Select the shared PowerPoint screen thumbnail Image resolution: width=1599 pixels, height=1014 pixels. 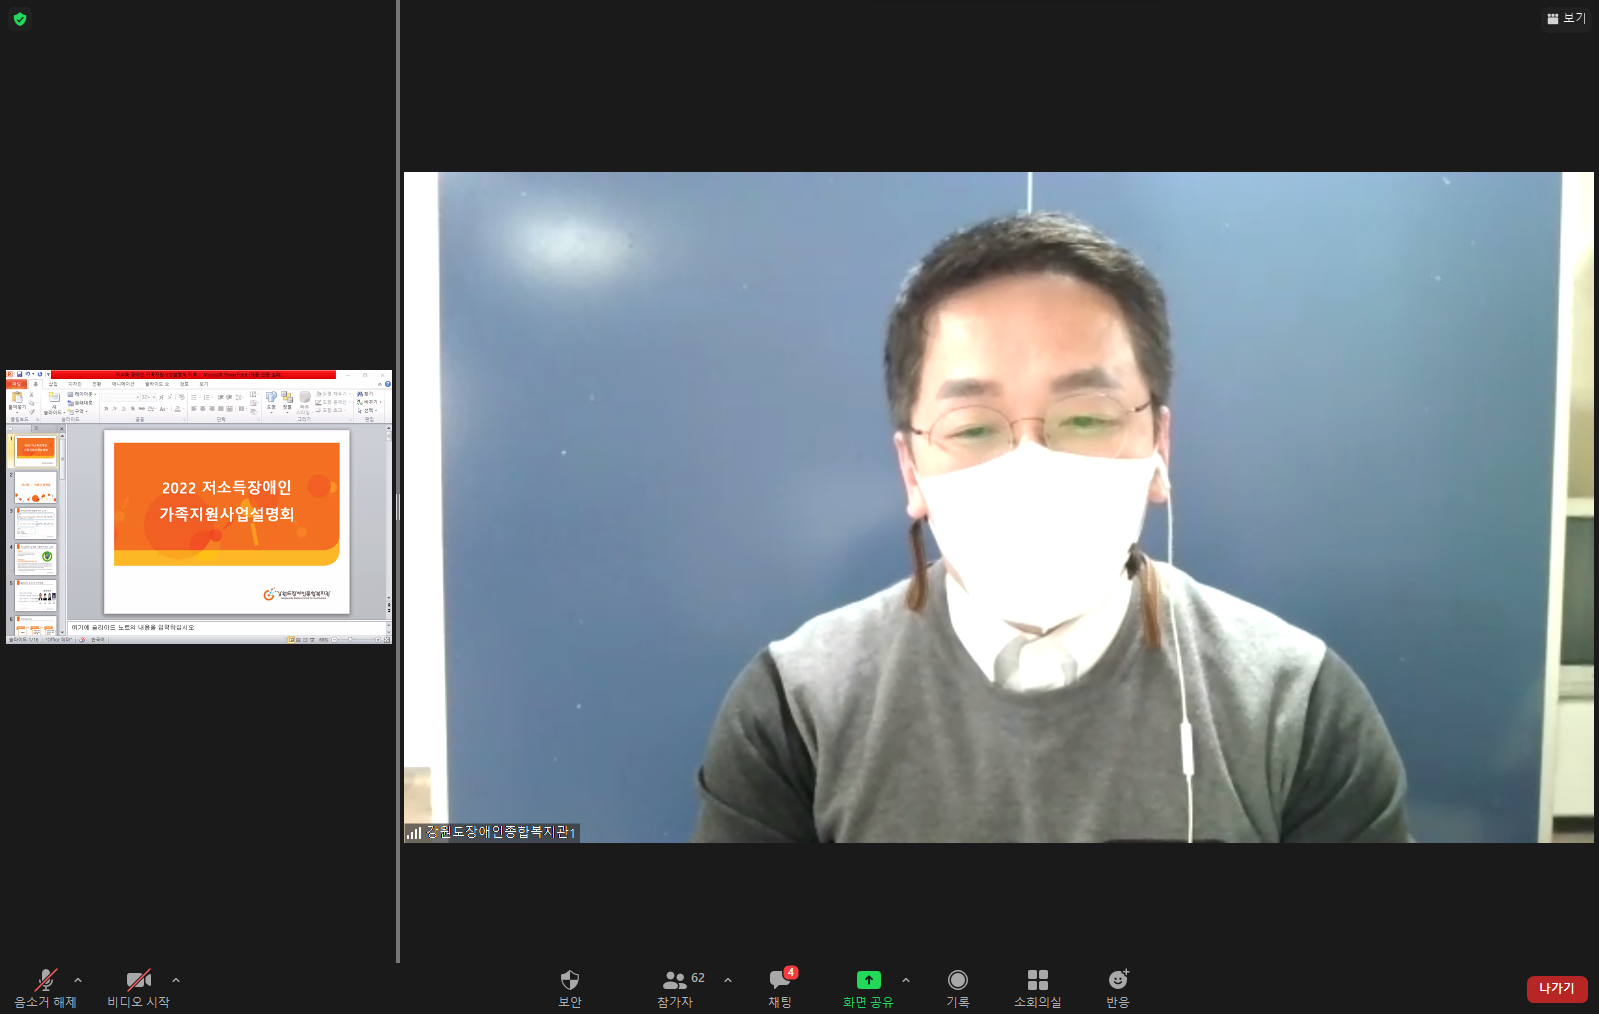pyautogui.click(x=199, y=507)
